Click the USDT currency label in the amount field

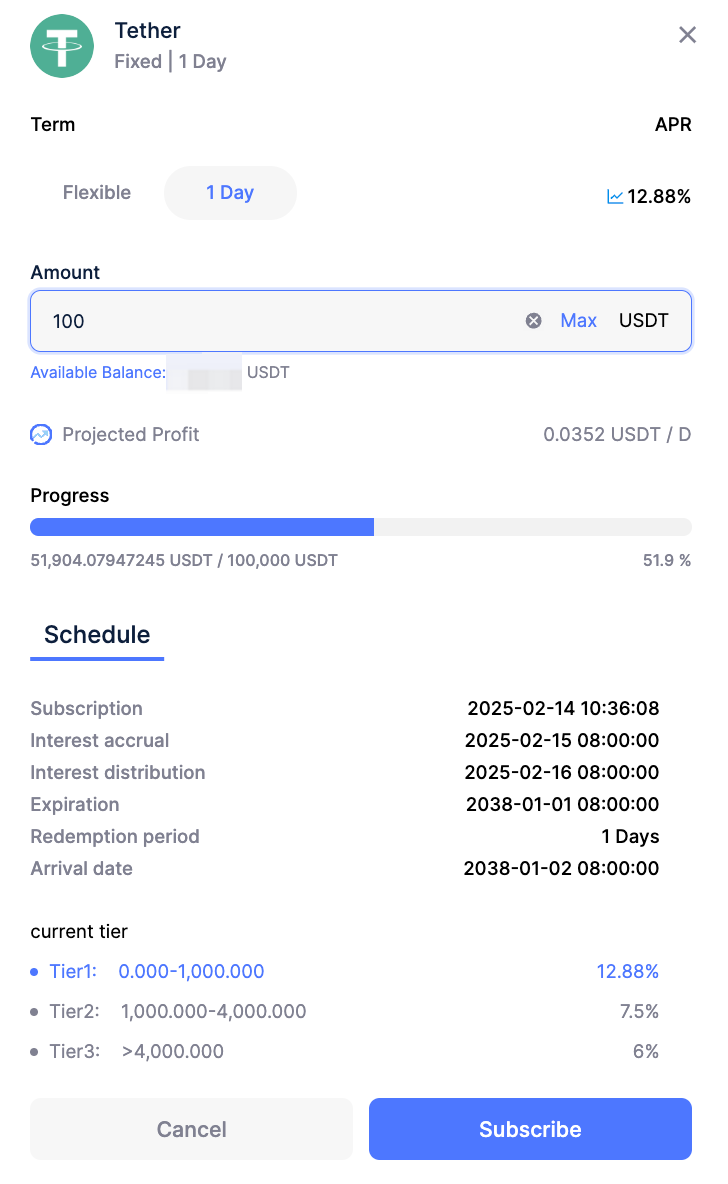(643, 321)
